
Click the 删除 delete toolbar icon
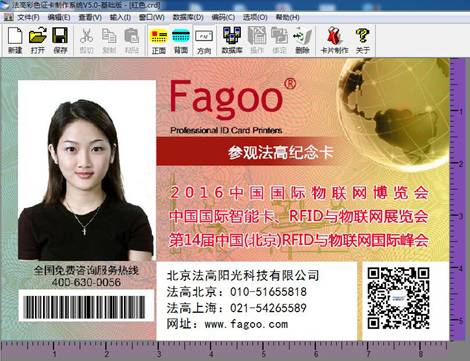(302, 40)
